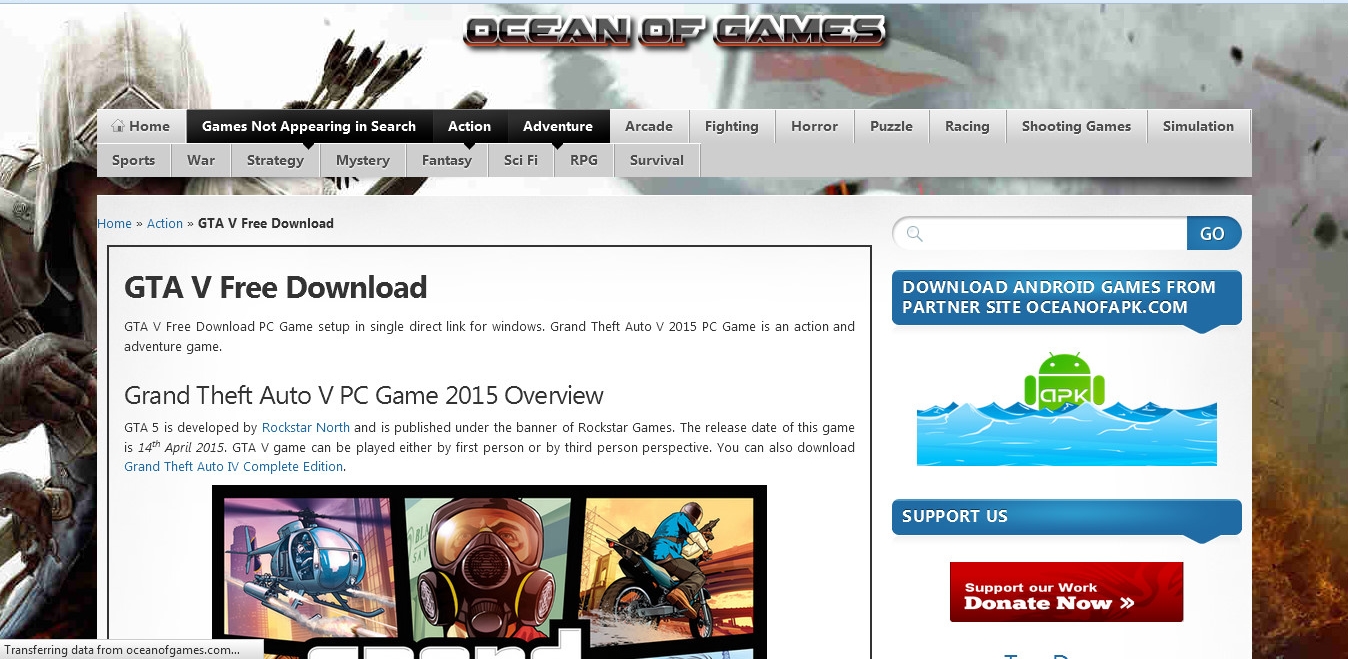Open the Grand Theft Auto IV Complete Edition link
This screenshot has height=659, width=1348.
pos(232,466)
